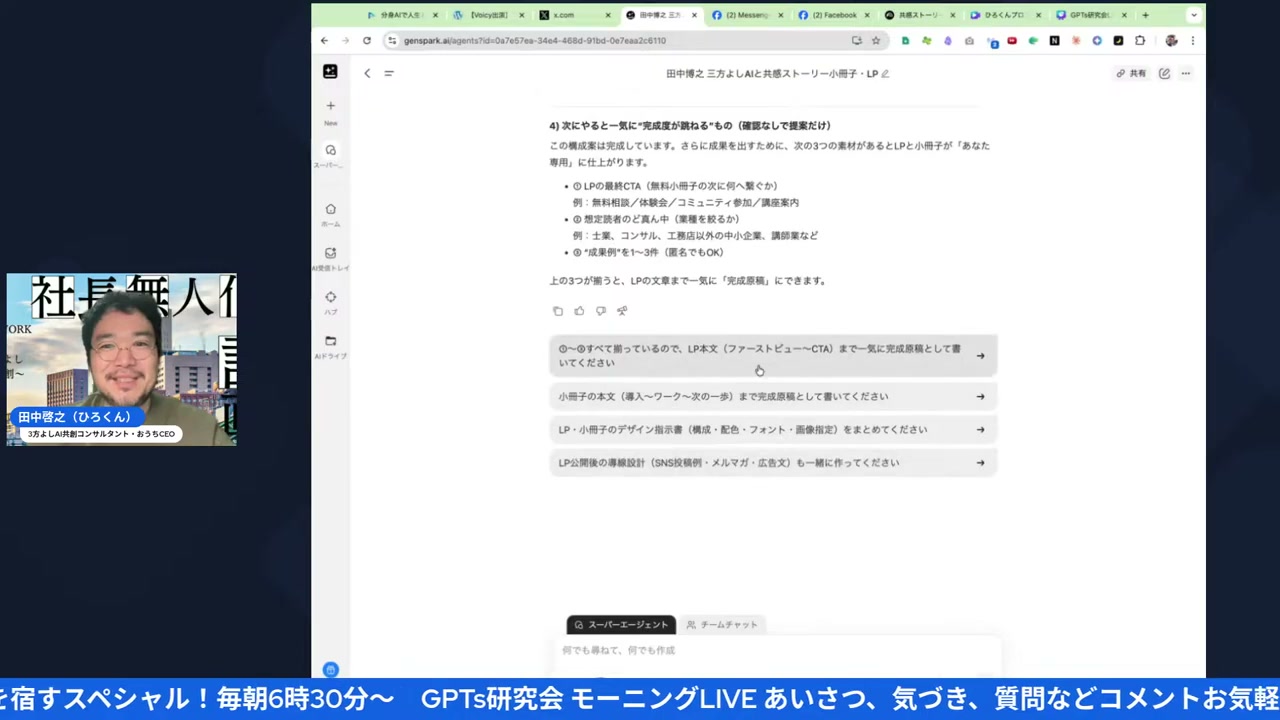
Task: Open Chrome's customize menu via vertical dots
Action: pyautogui.click(x=1193, y=40)
